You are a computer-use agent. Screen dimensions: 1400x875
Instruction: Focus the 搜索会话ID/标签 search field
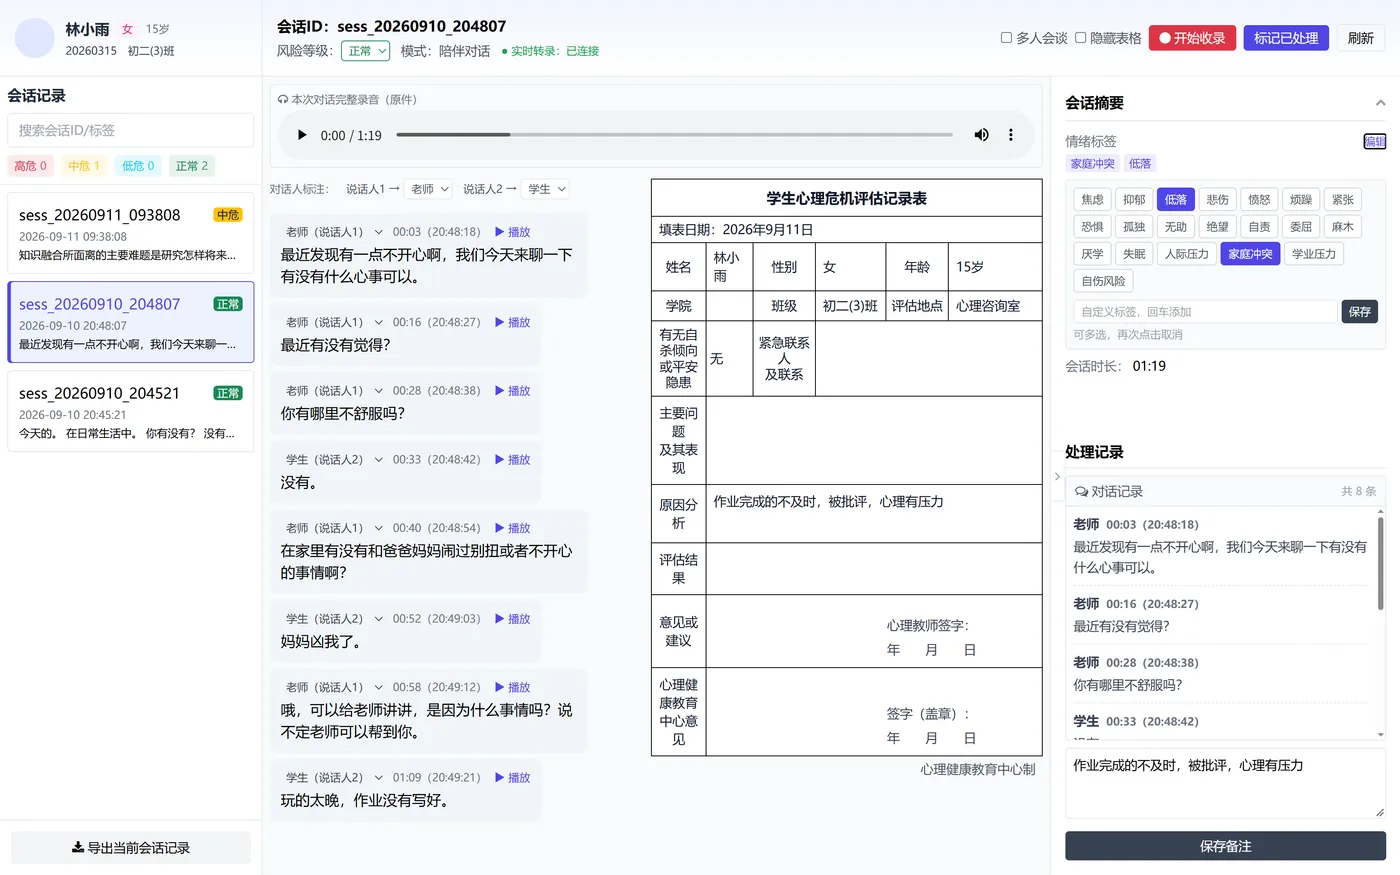[131, 130]
